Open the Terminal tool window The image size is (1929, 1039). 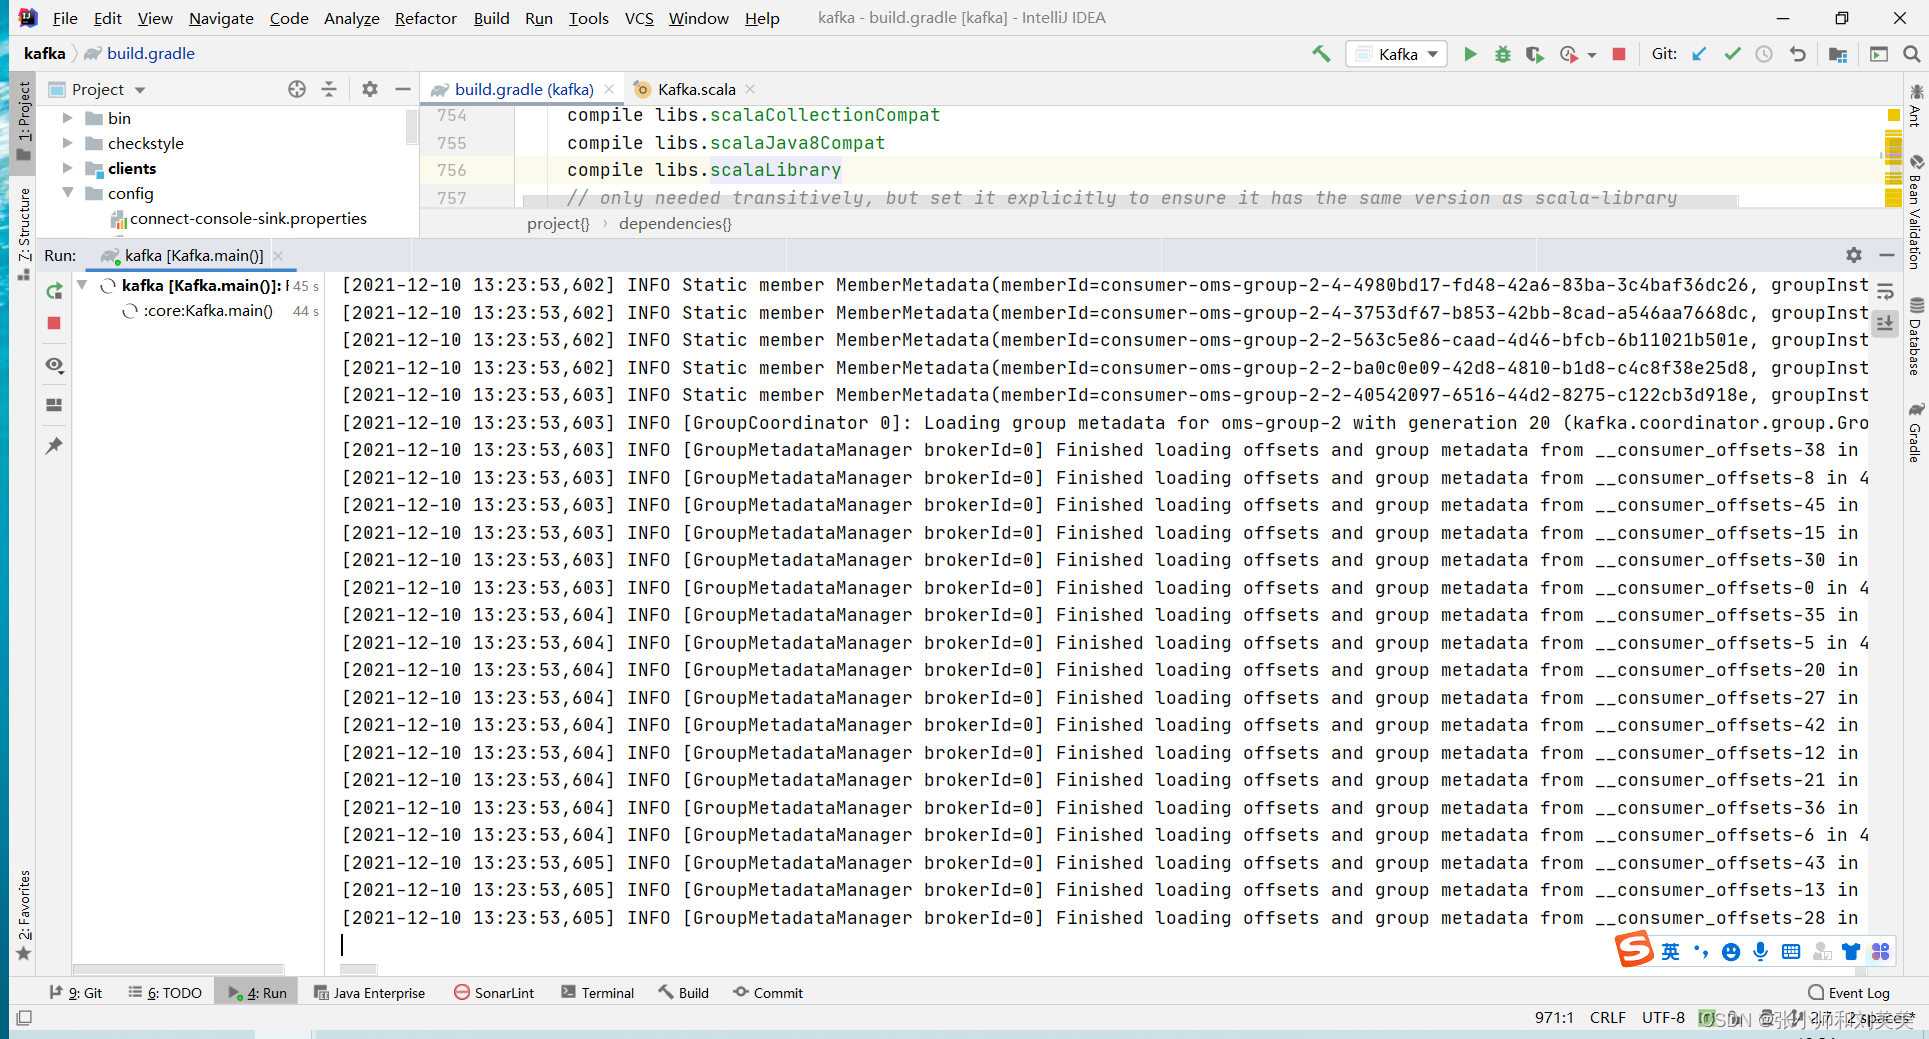click(x=598, y=993)
